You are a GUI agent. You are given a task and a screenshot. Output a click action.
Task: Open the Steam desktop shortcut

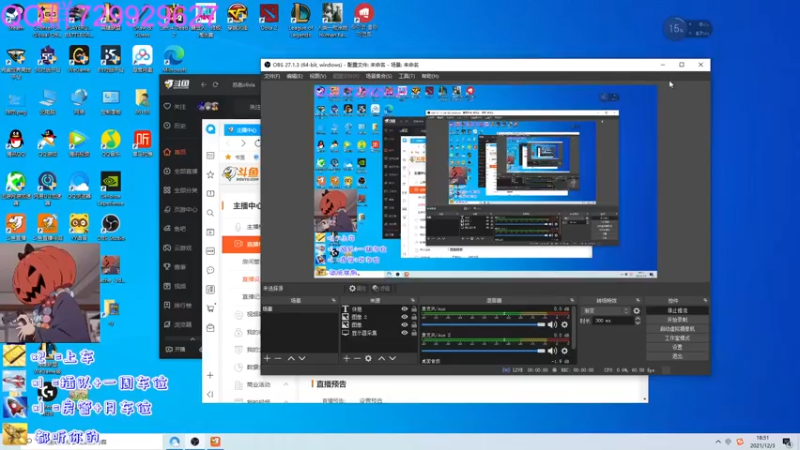[15, 18]
